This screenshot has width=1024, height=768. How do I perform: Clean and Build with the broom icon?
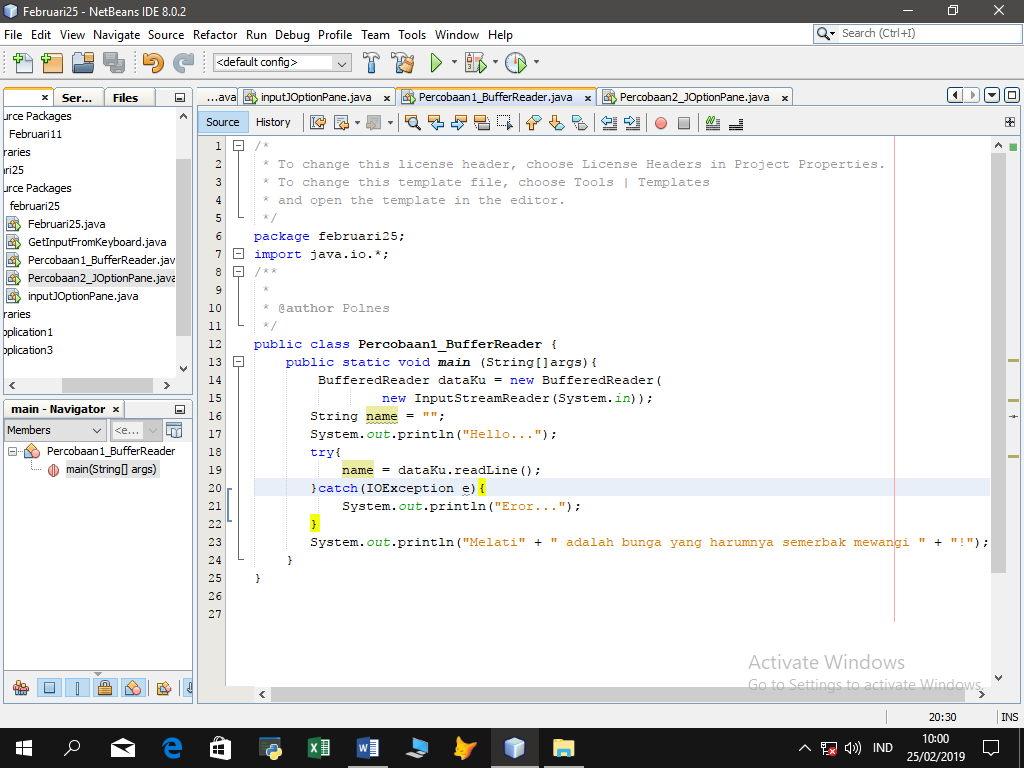click(402, 62)
